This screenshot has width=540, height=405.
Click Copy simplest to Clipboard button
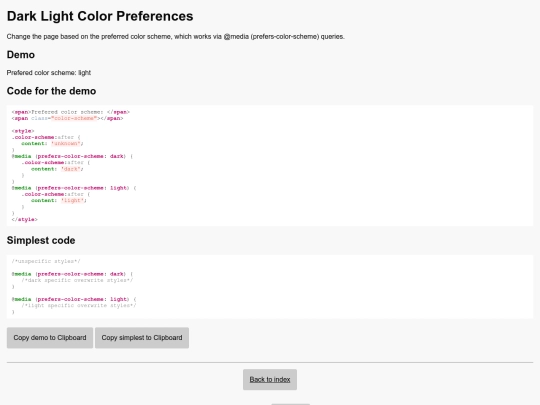point(142,338)
